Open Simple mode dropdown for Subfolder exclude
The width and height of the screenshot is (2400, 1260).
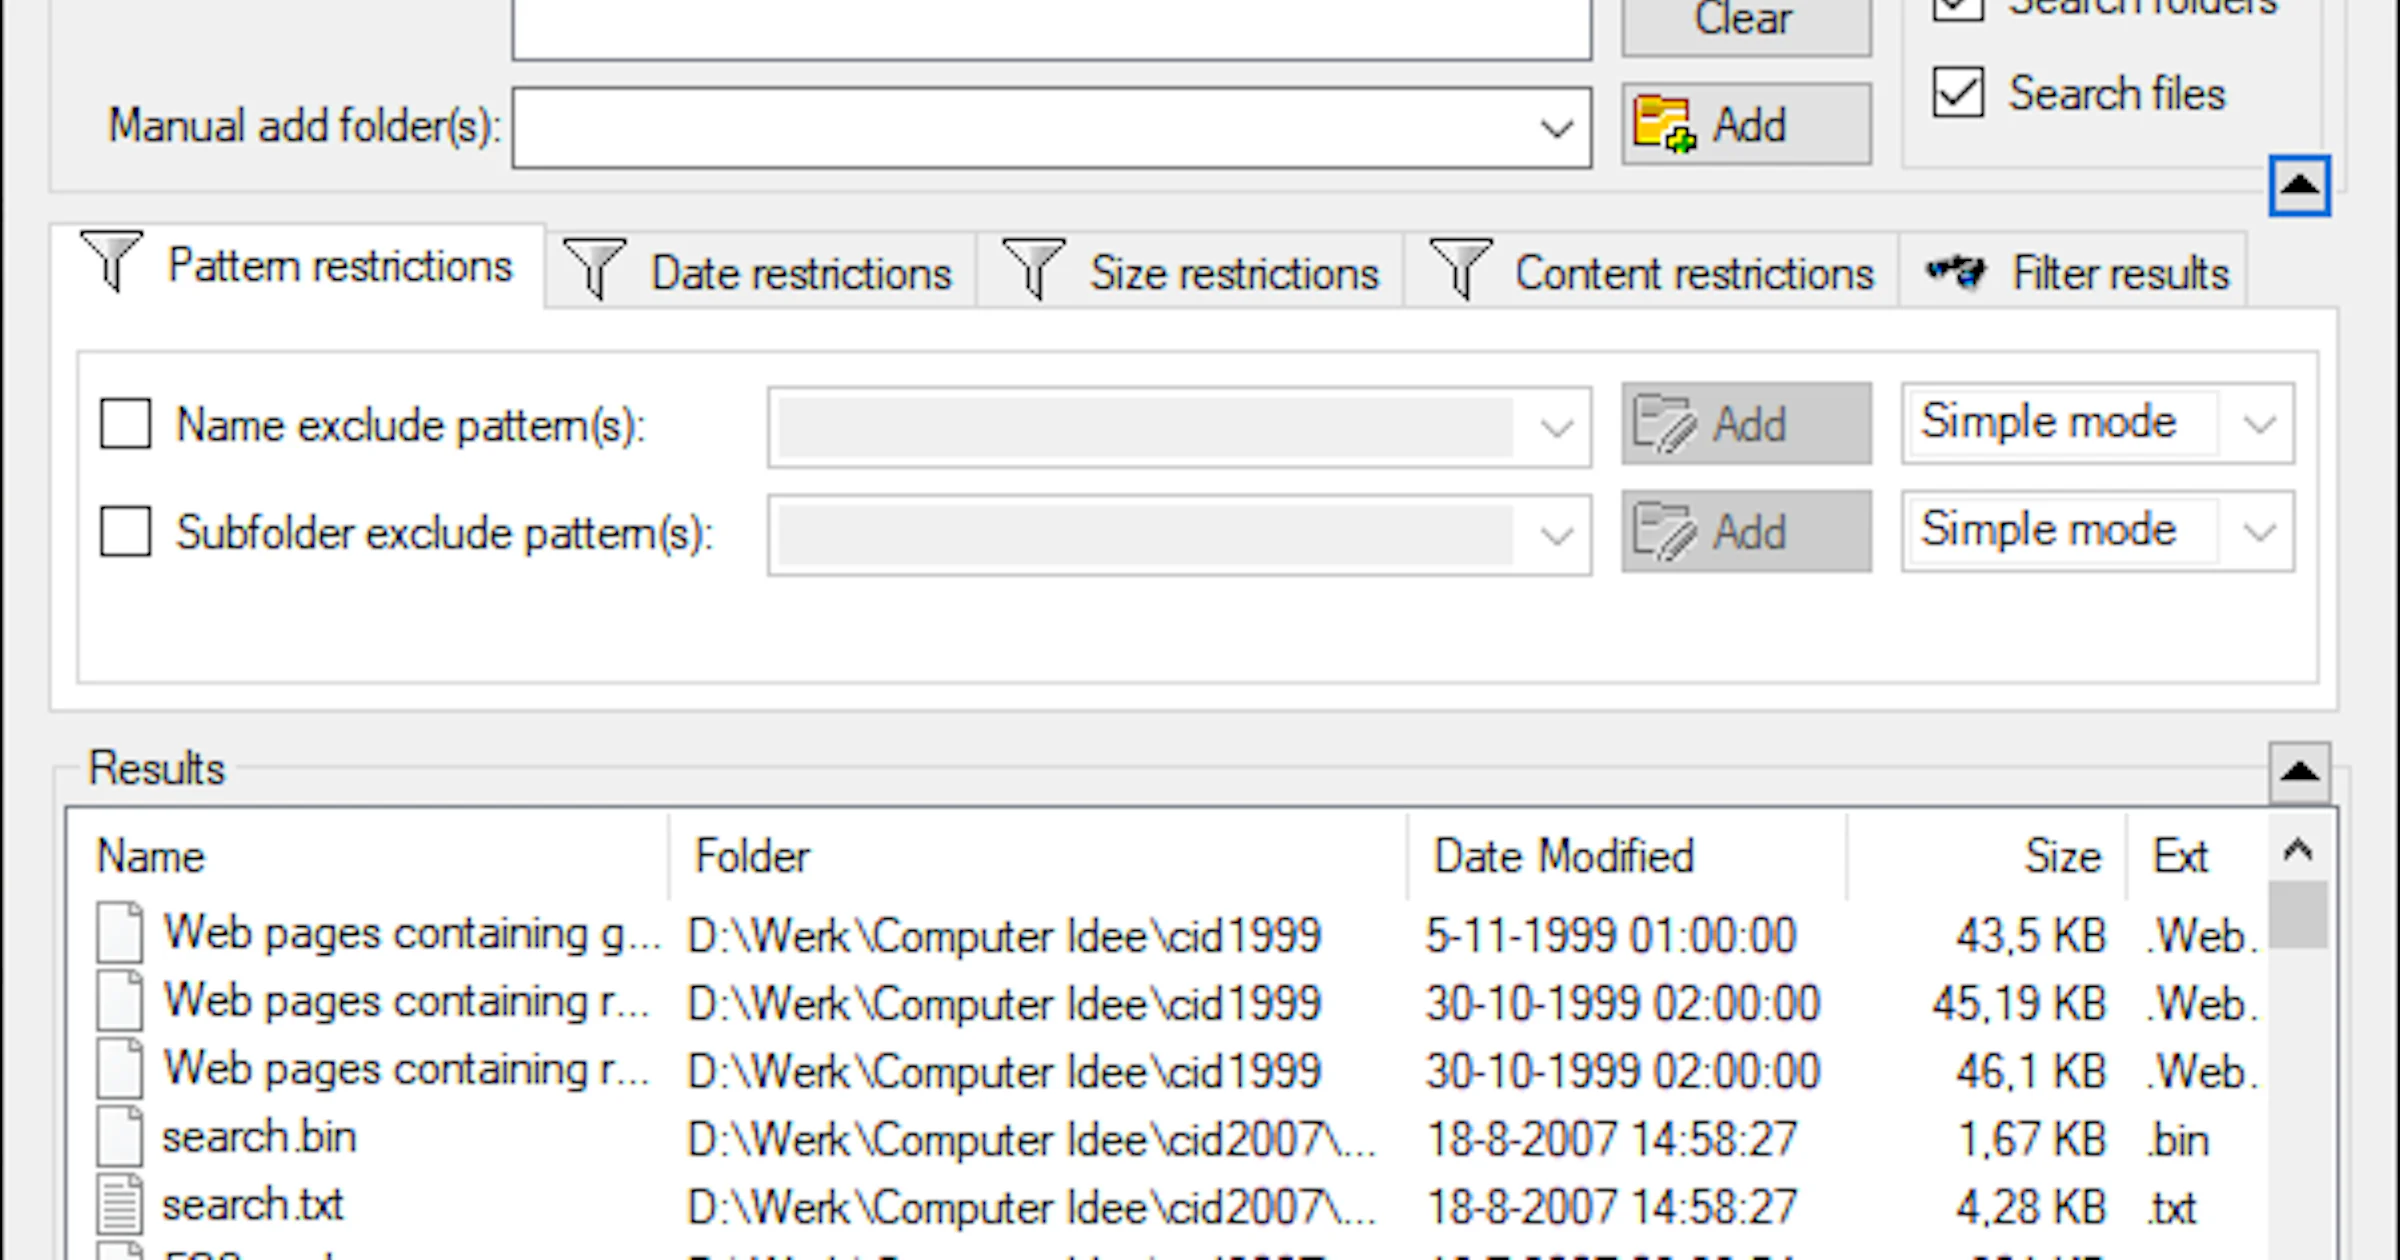(2258, 531)
